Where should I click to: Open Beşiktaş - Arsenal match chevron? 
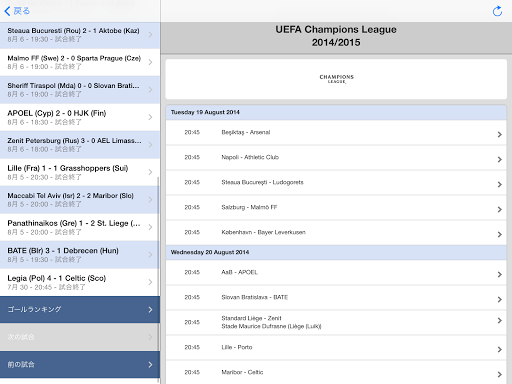point(499,134)
